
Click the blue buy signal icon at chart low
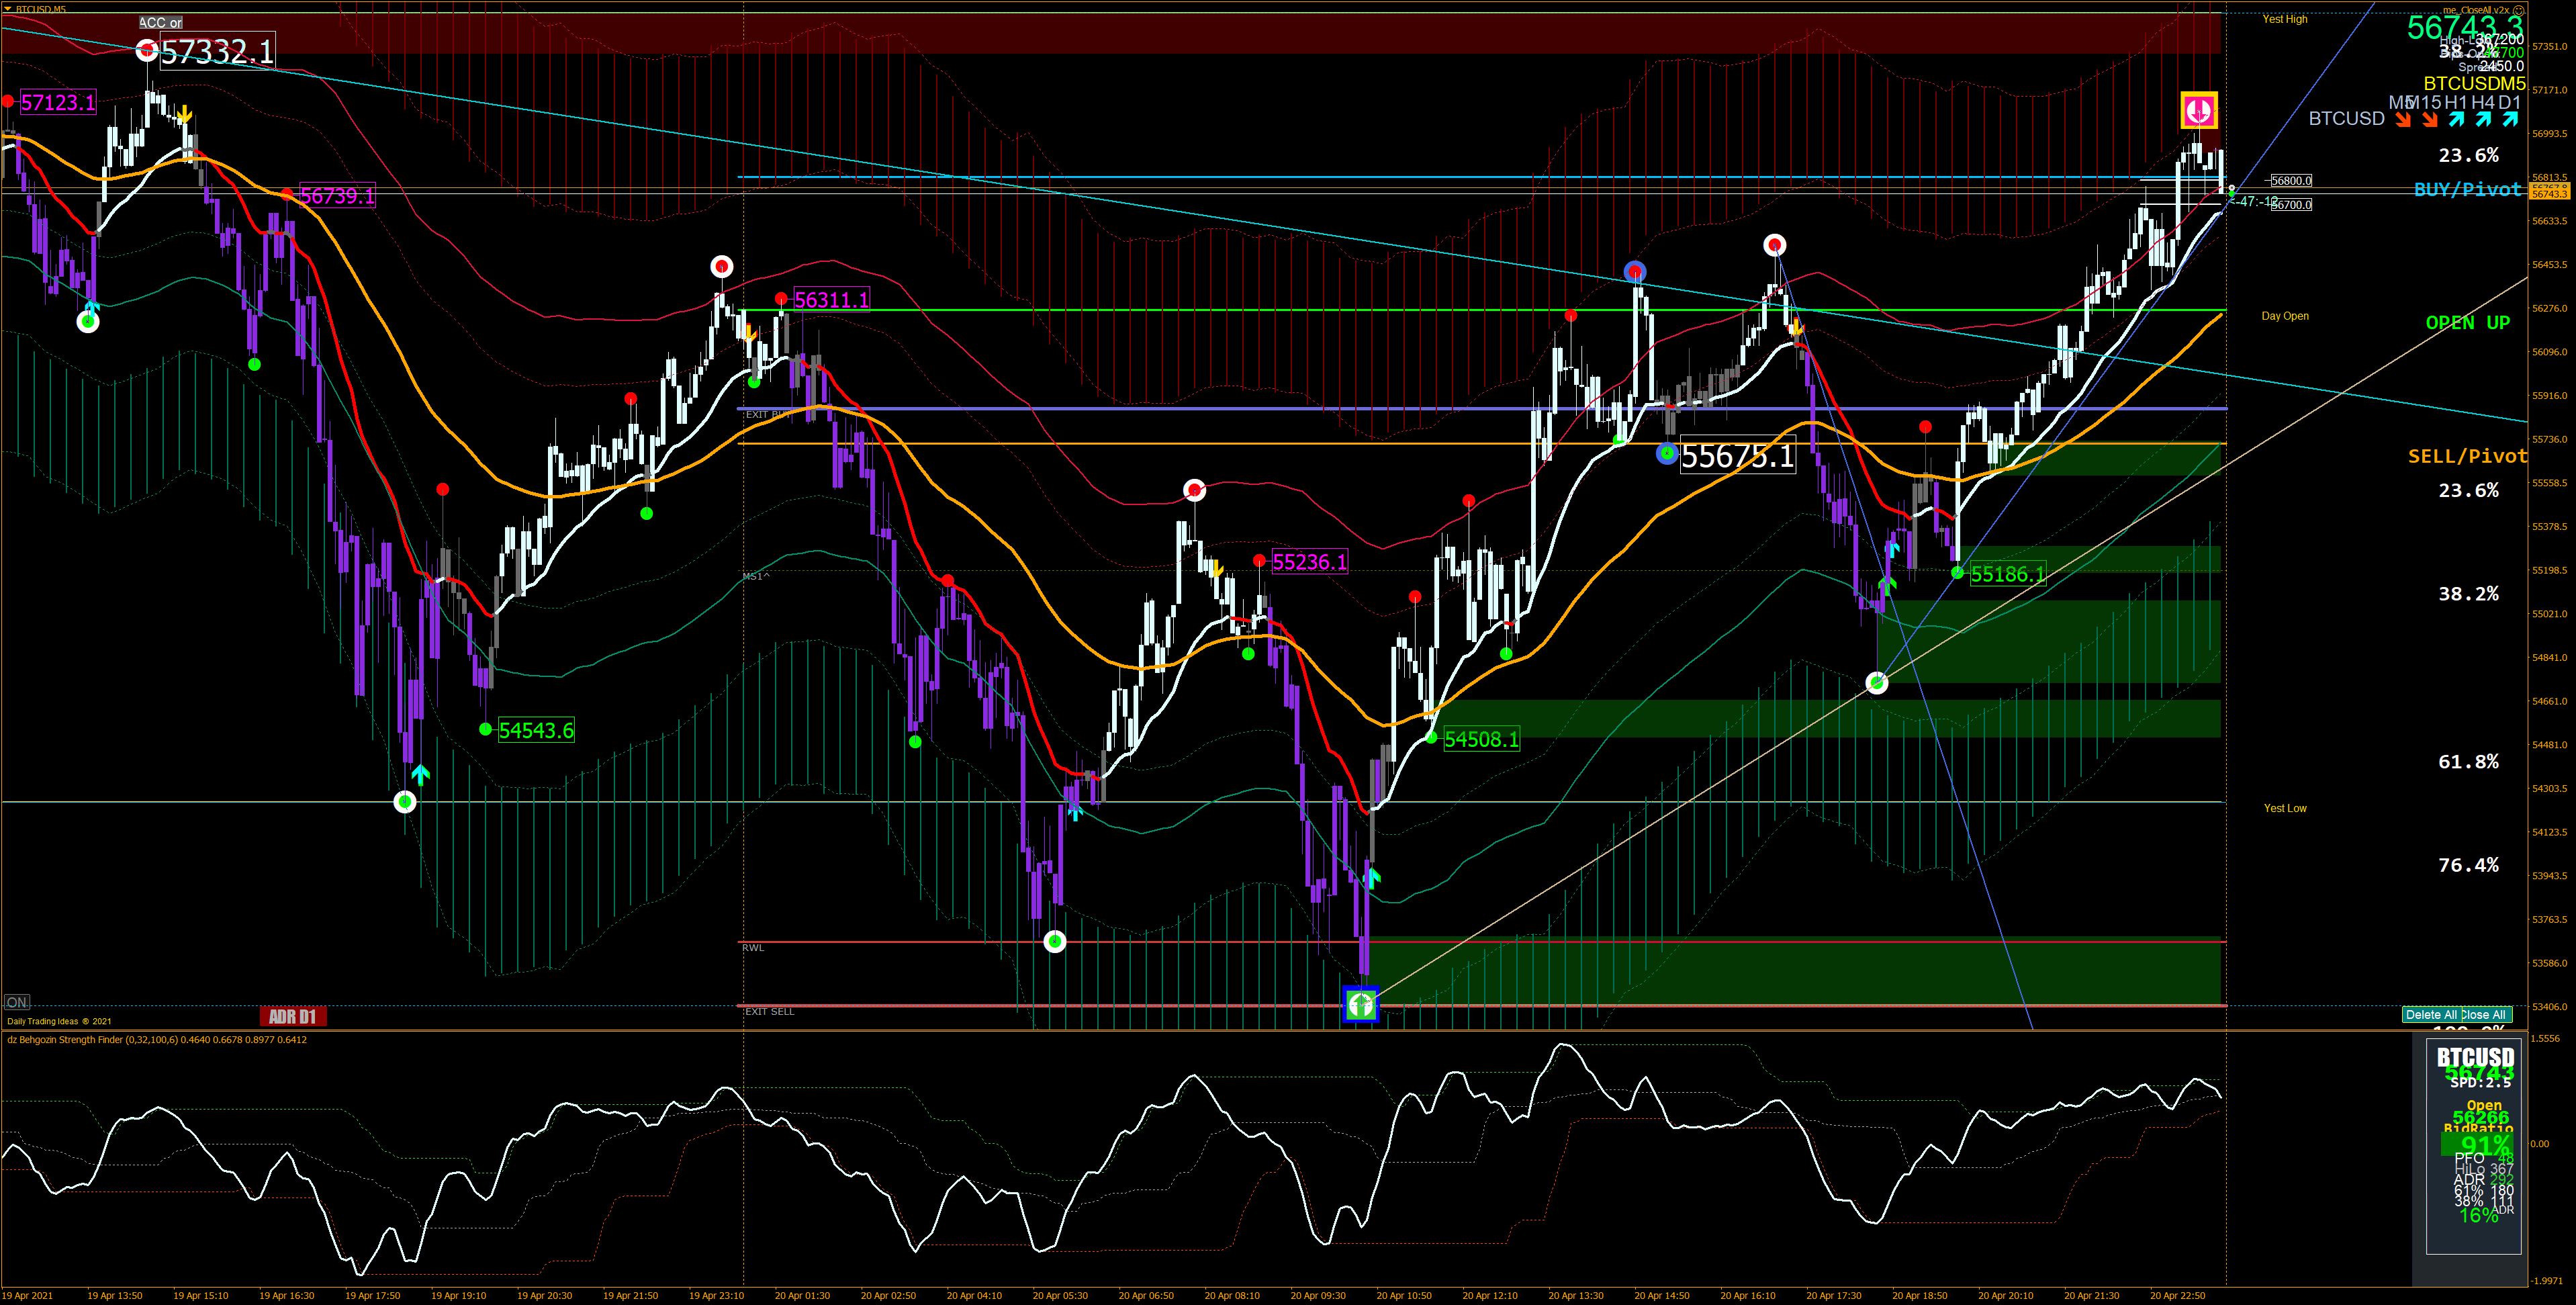point(1360,1004)
